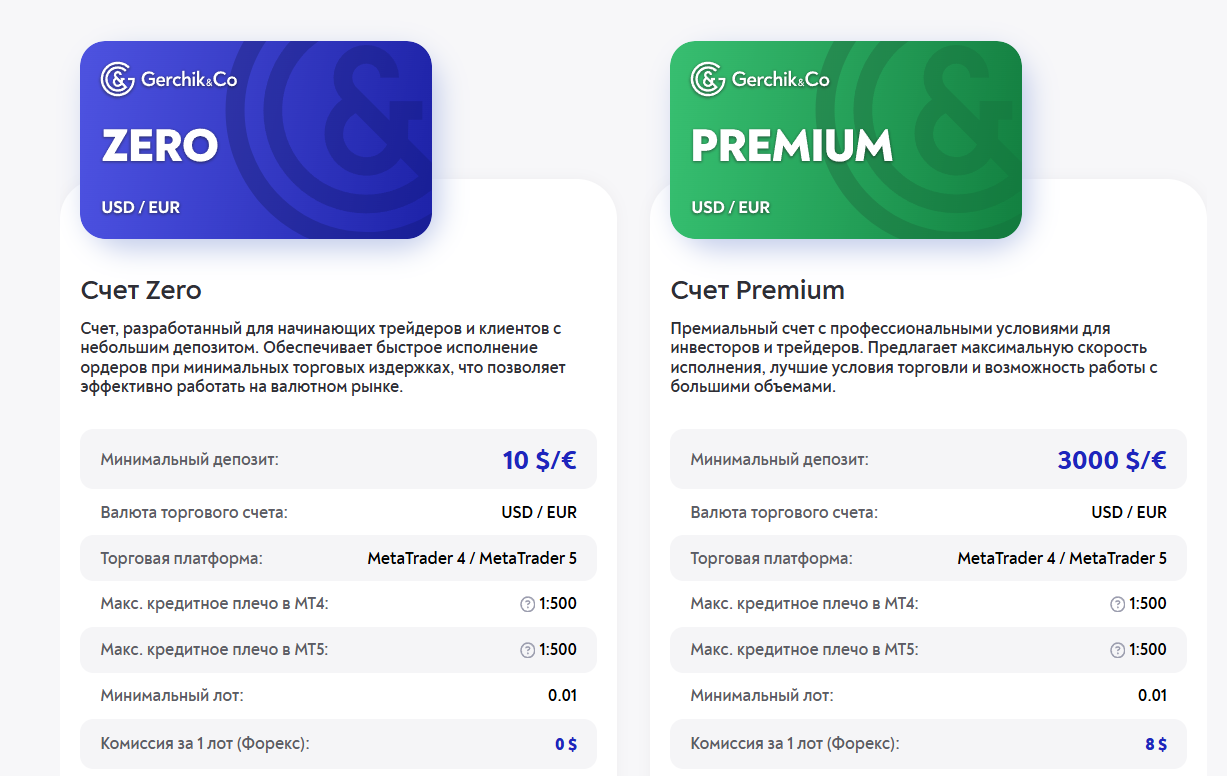Screen dimensions: 1227x776
Task: Click the Premium commission value 8 $
Action: 1156,744
